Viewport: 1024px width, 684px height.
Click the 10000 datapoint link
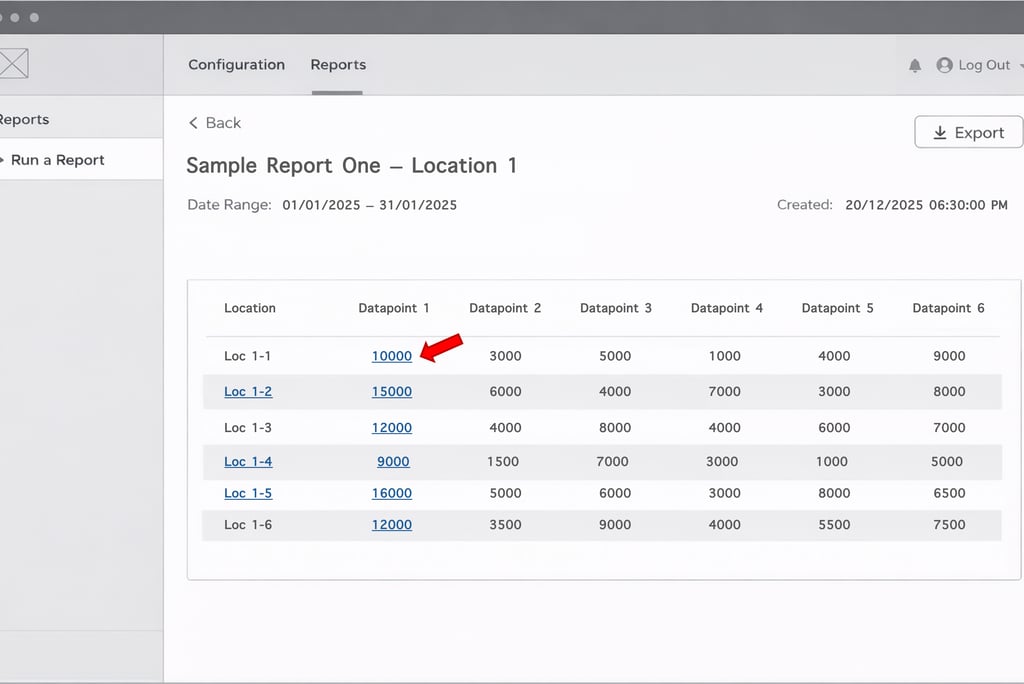[392, 356]
